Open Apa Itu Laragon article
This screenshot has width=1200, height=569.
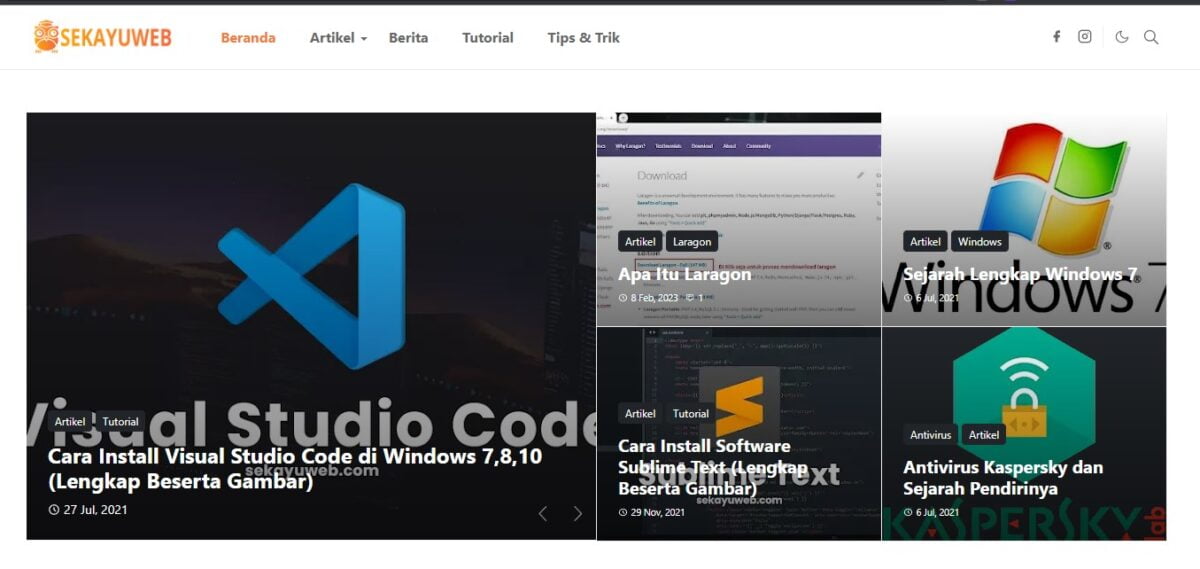[x=684, y=274]
